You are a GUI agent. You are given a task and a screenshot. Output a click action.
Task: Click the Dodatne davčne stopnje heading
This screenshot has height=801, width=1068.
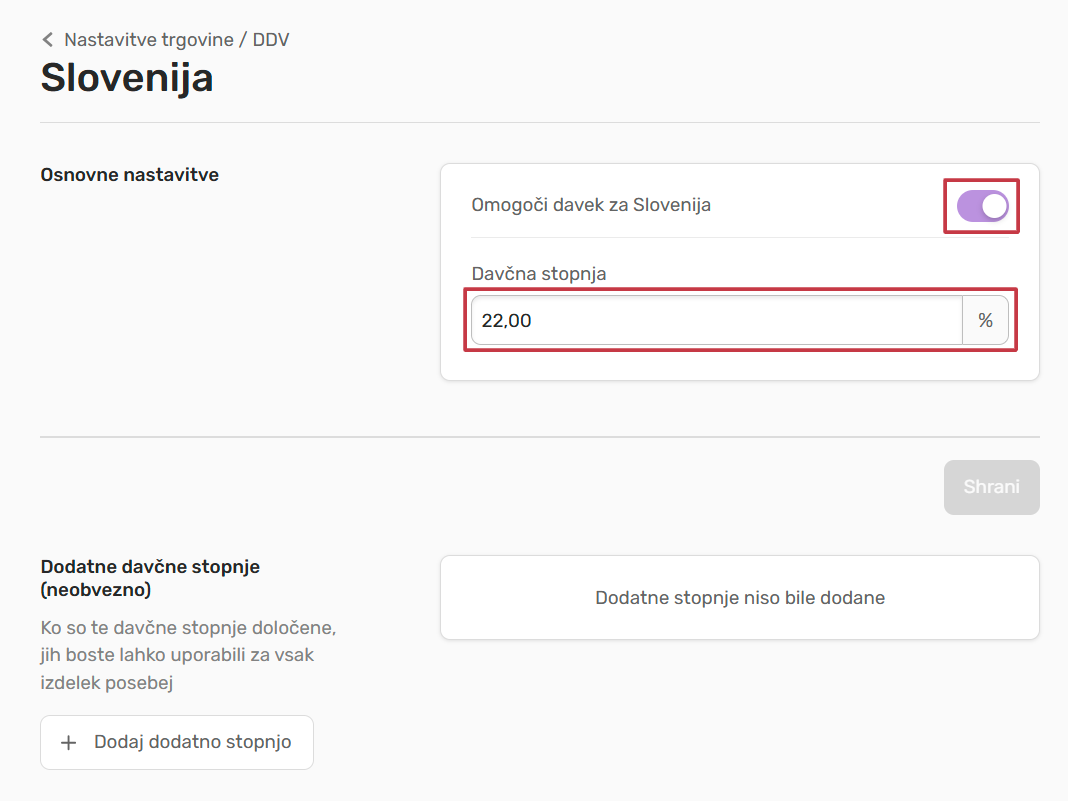point(150,566)
